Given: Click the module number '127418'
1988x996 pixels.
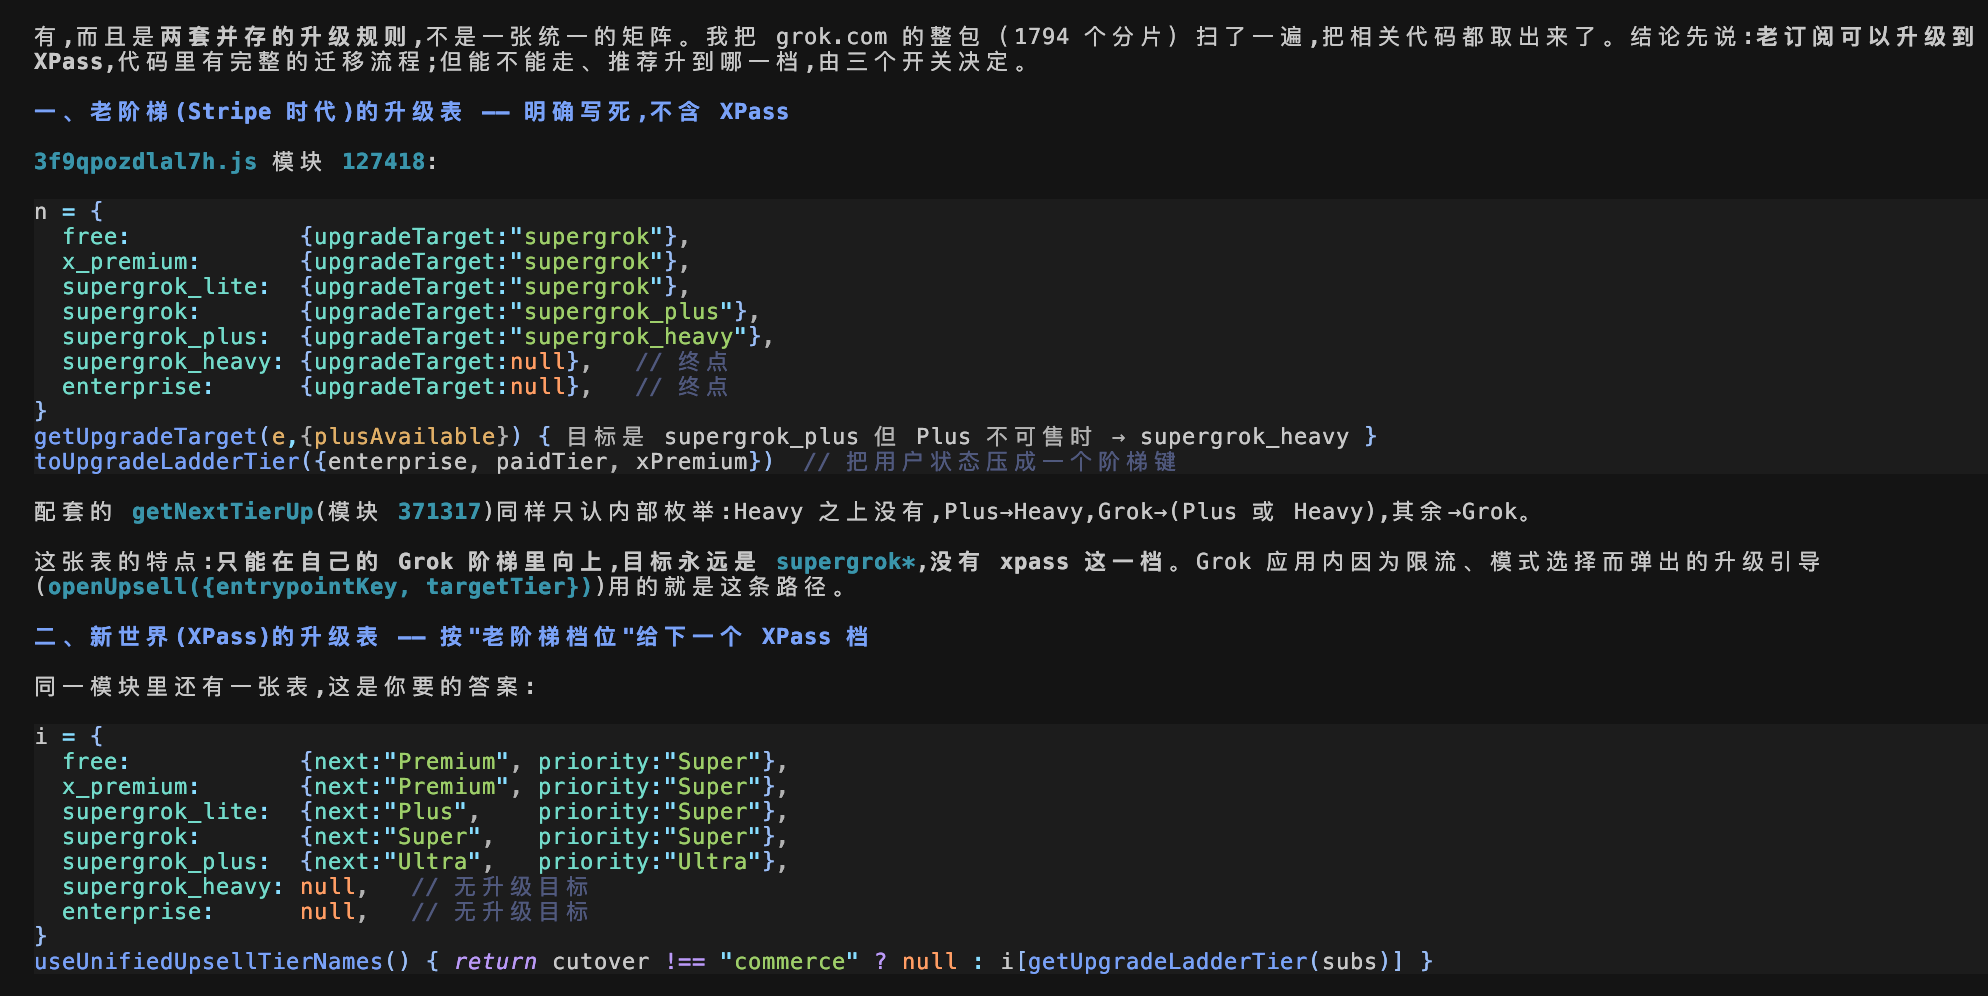Looking at the screenshot, I should point(384,162).
